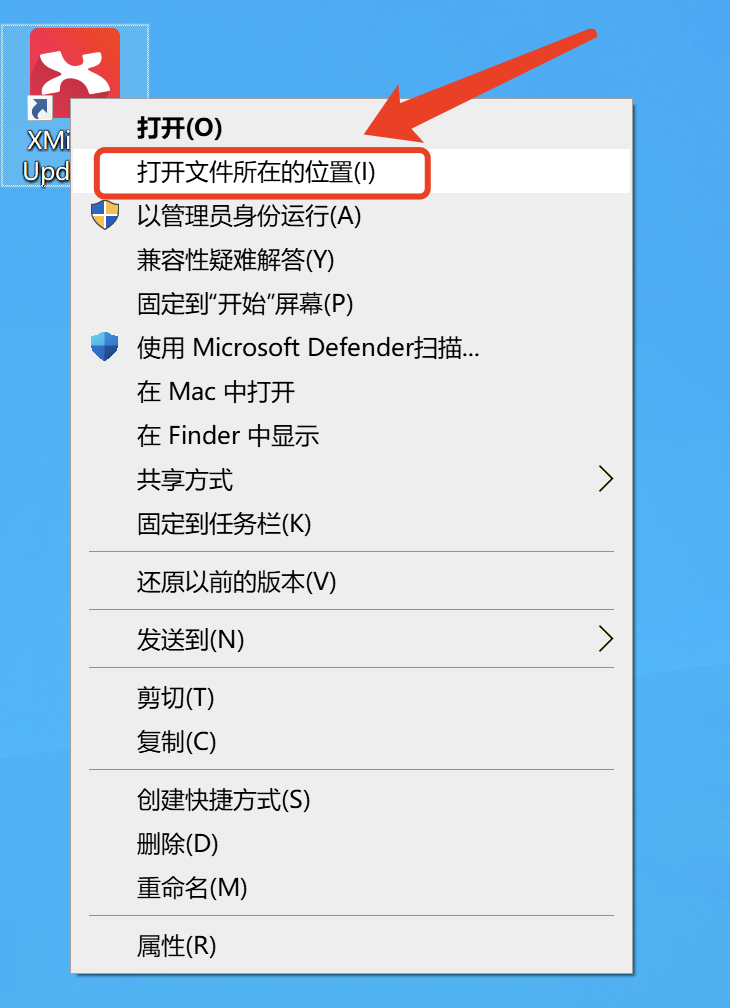
Task: Scan using 使用 Microsoft Defender扫描...
Action: point(308,348)
